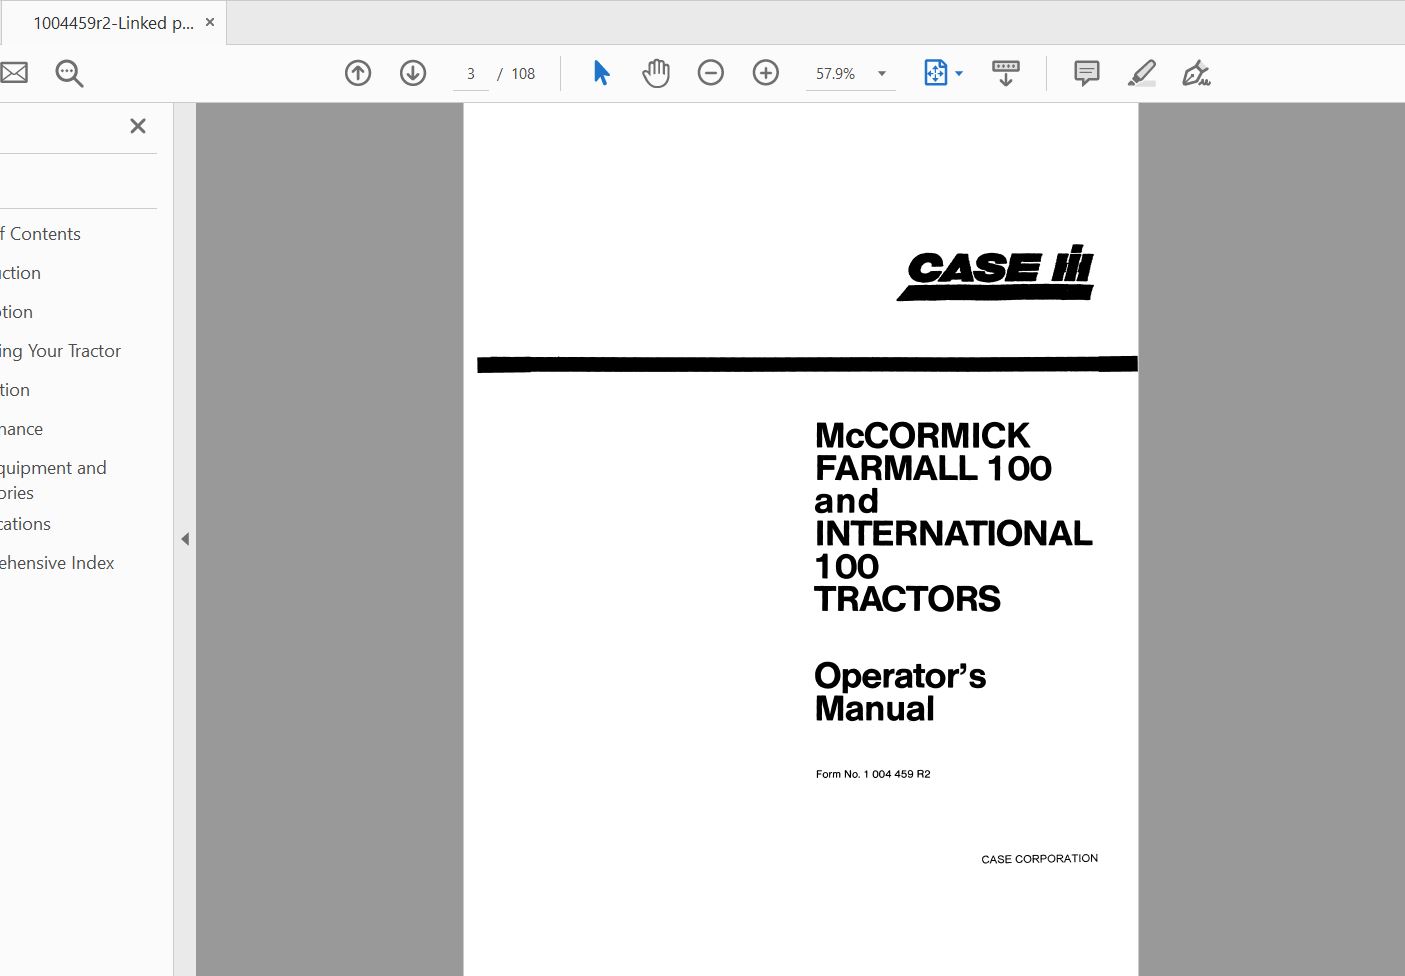Collapse the navigation pane with the arrow
The height and width of the screenshot is (976, 1405).
point(185,539)
